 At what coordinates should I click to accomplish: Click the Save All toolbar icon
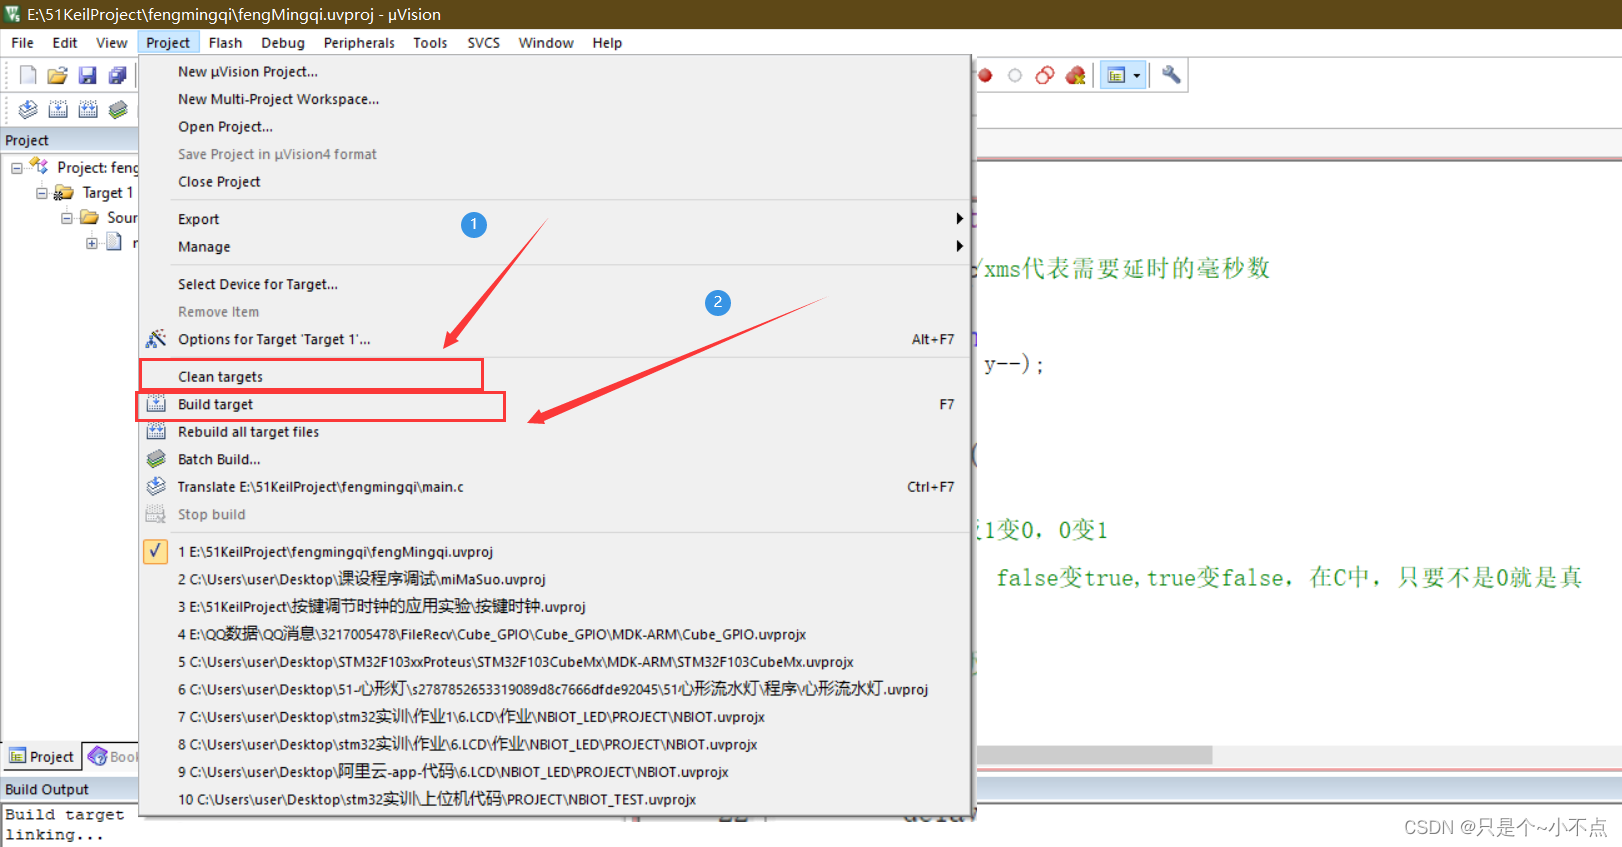tap(118, 75)
